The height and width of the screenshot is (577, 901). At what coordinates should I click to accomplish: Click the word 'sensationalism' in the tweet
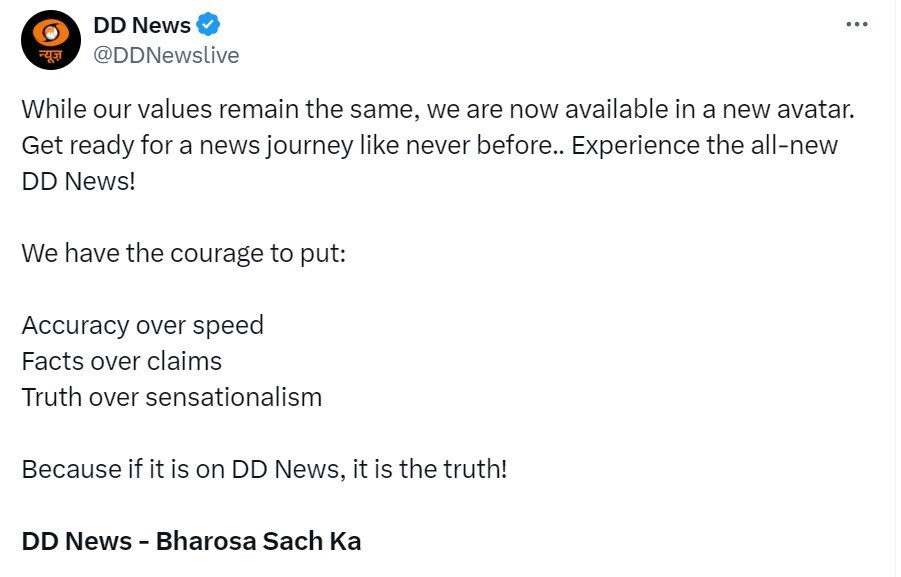(x=234, y=397)
